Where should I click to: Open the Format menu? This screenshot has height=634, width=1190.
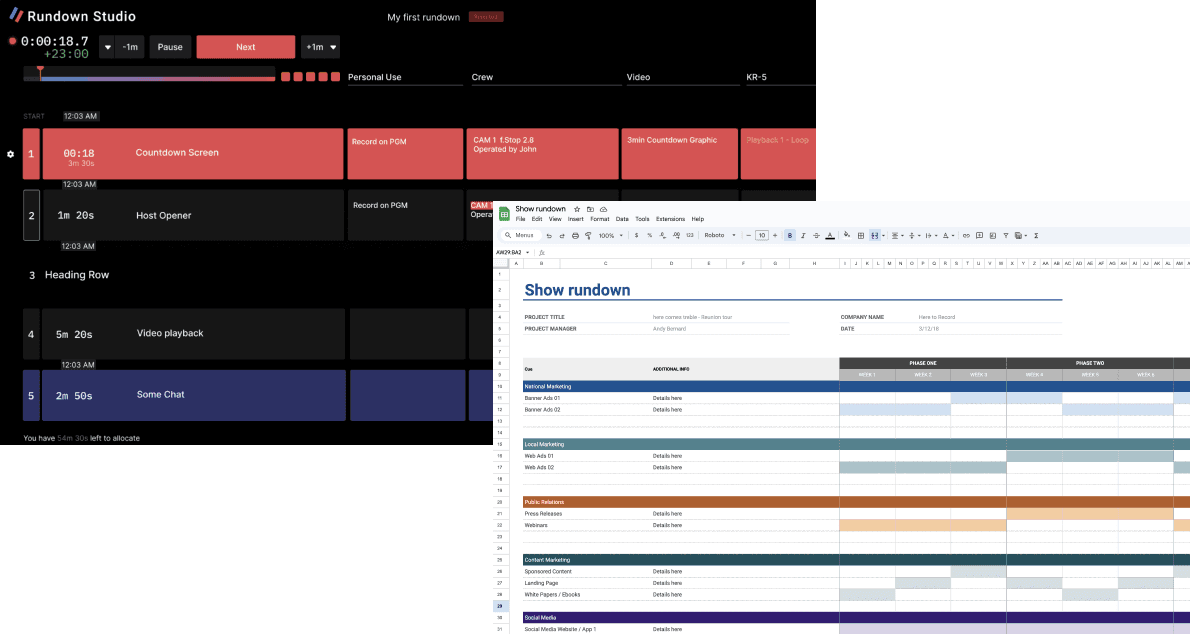[600, 218]
